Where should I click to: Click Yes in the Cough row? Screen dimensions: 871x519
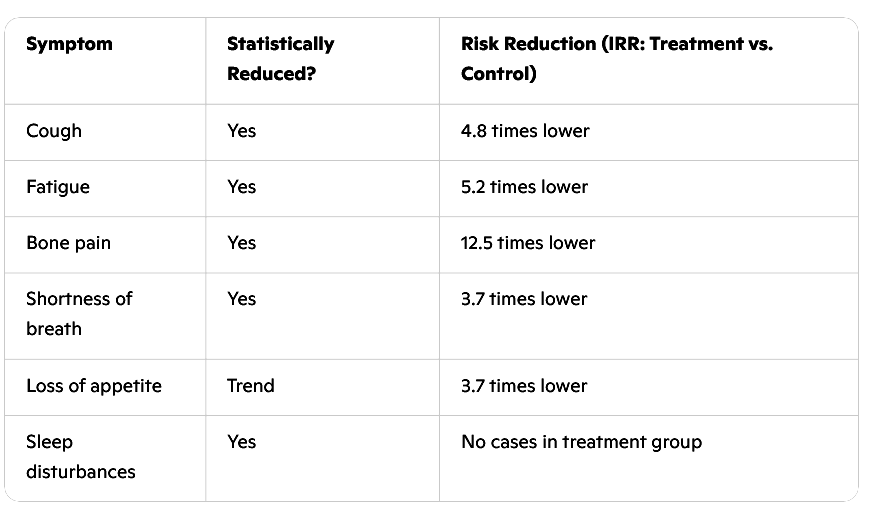(241, 131)
